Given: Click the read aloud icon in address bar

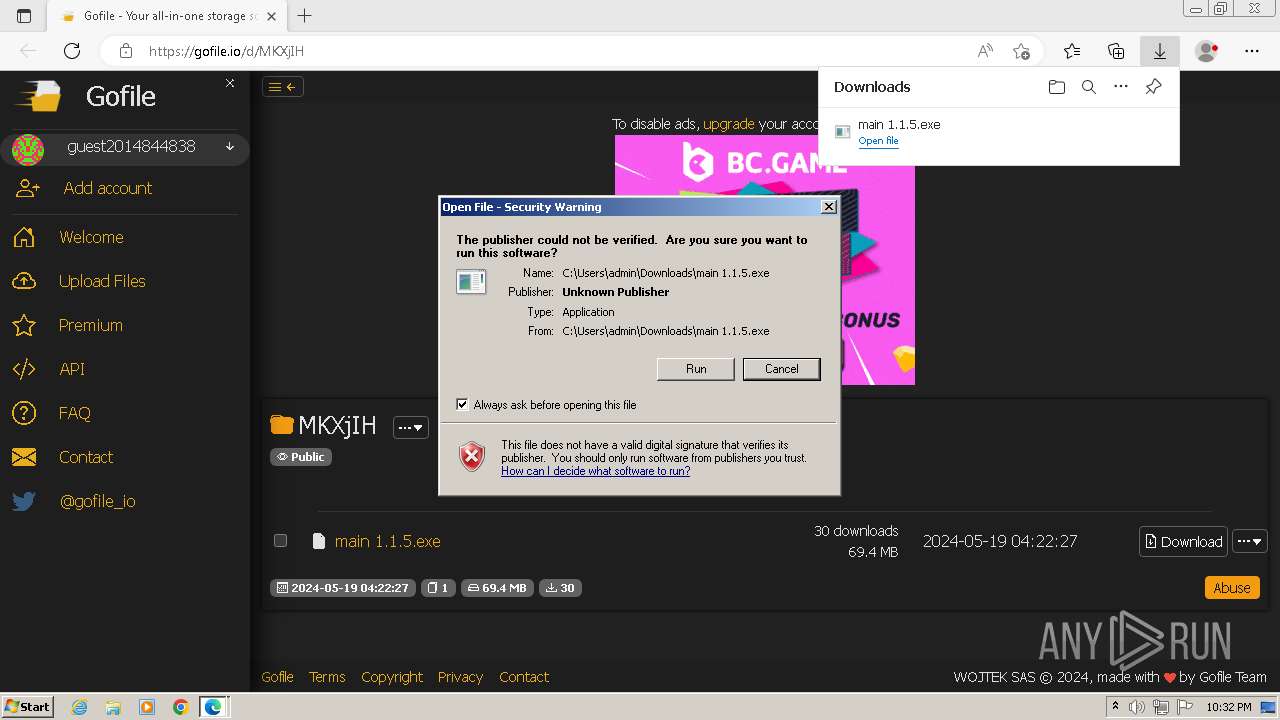Looking at the screenshot, I should coord(985,51).
